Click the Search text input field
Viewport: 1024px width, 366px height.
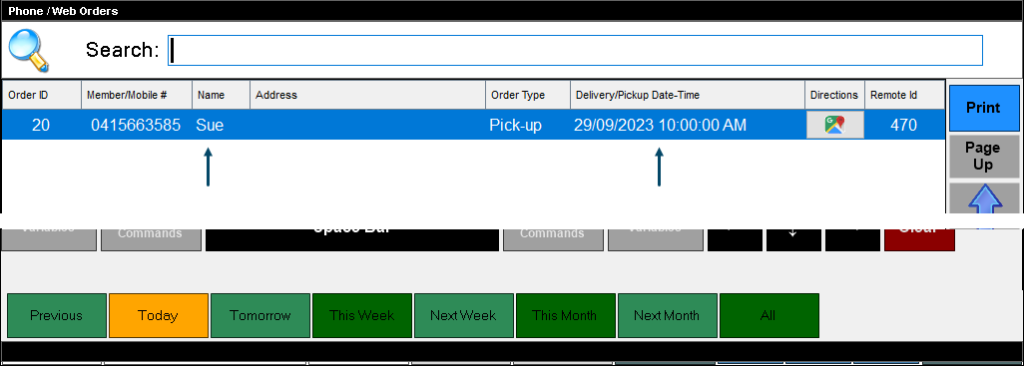tap(575, 50)
